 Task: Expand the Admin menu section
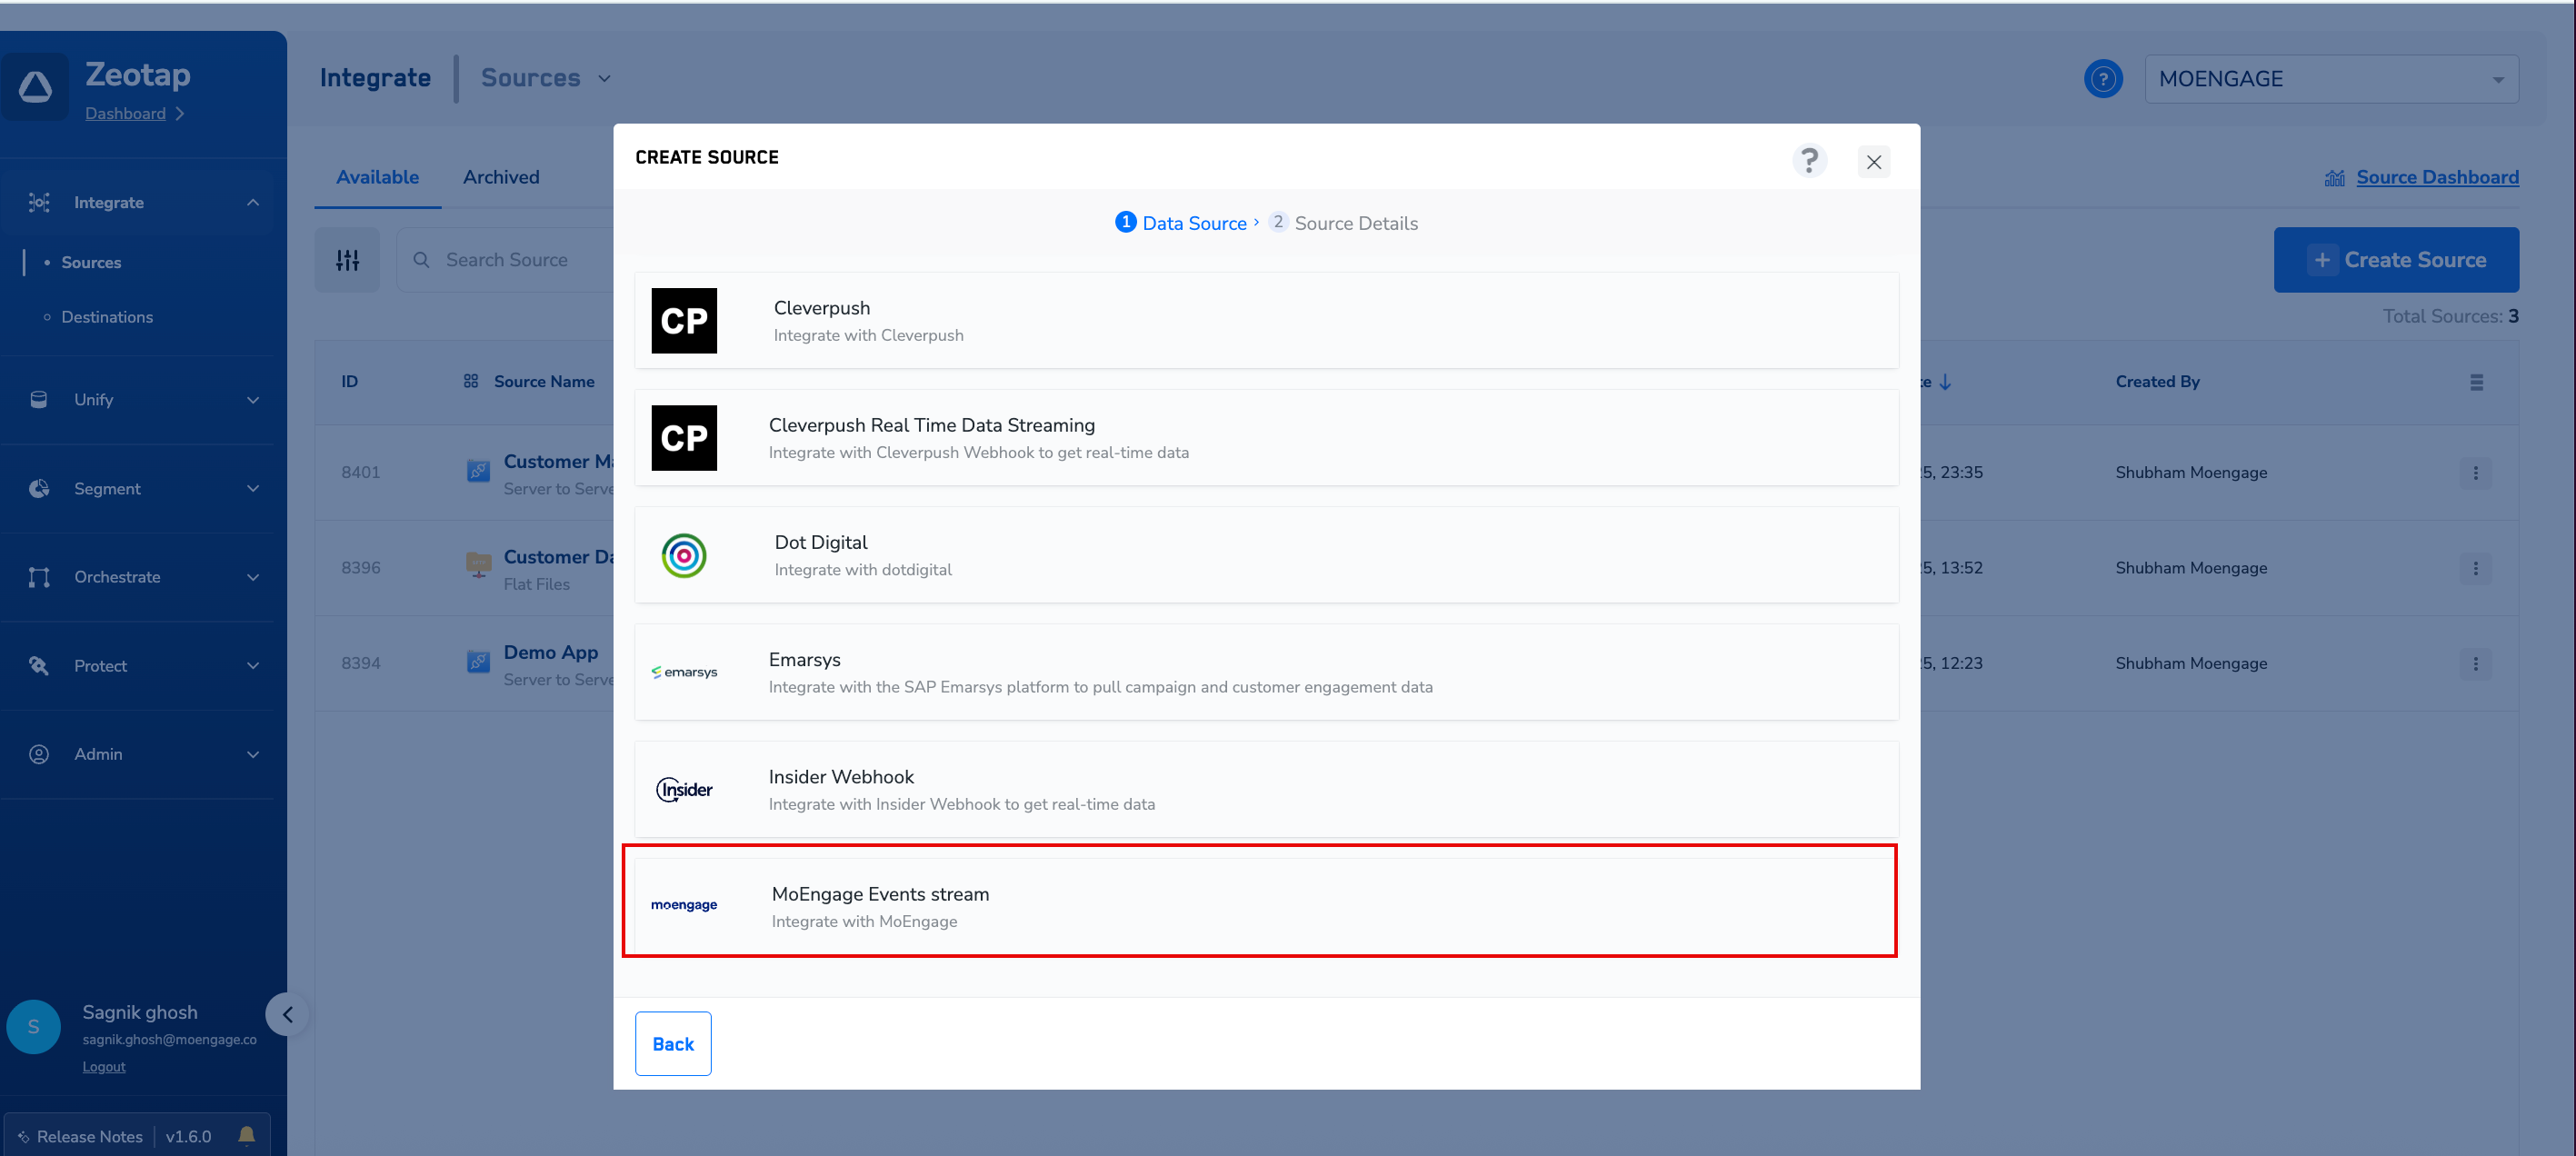point(253,755)
